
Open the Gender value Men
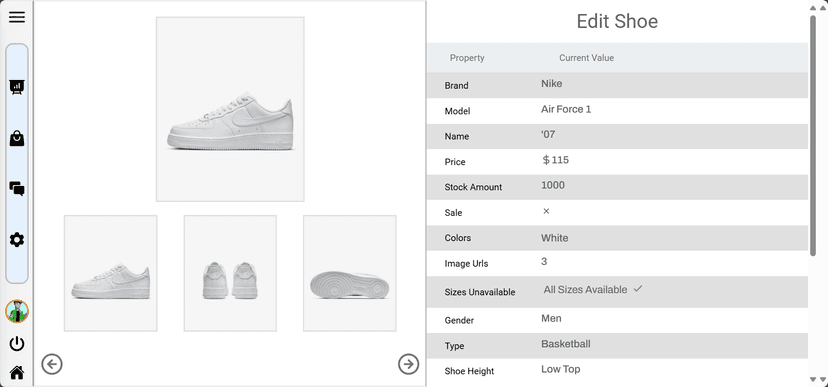551,318
